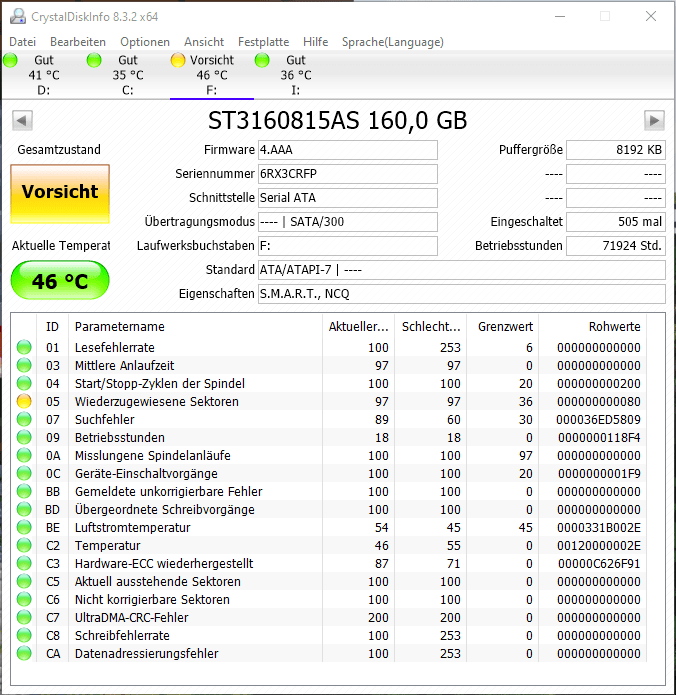Click the Rohwerte column header
This screenshot has width=676, height=695.
[x=593, y=327]
